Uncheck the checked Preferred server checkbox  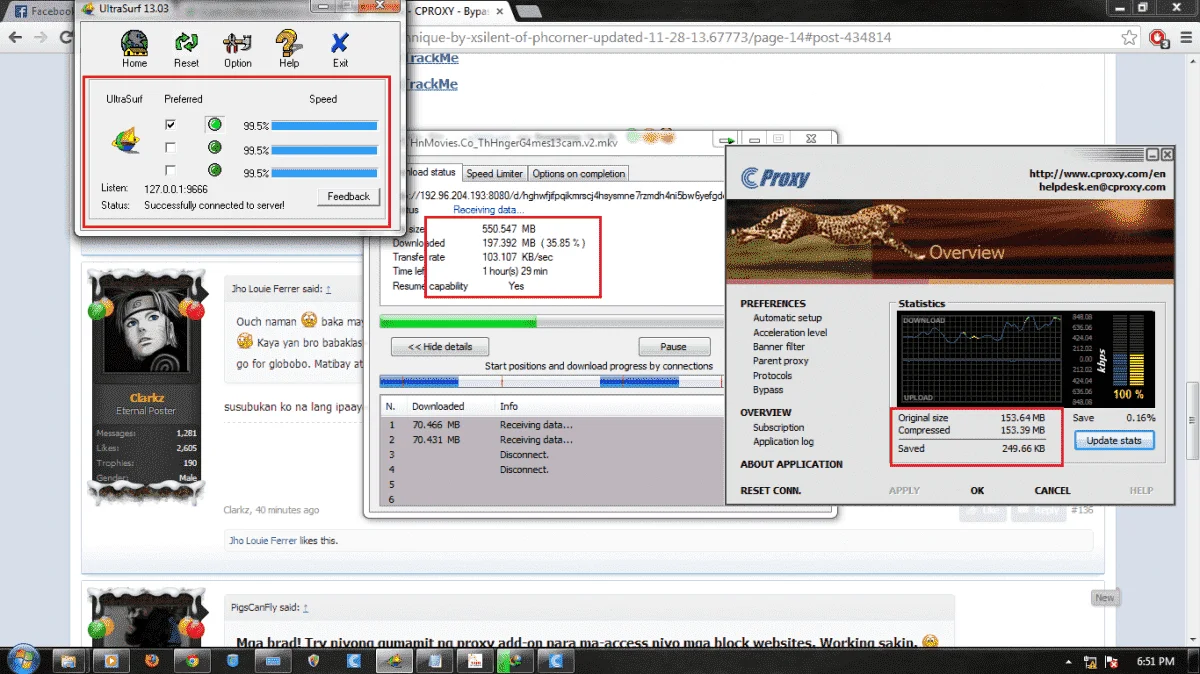[x=171, y=125]
